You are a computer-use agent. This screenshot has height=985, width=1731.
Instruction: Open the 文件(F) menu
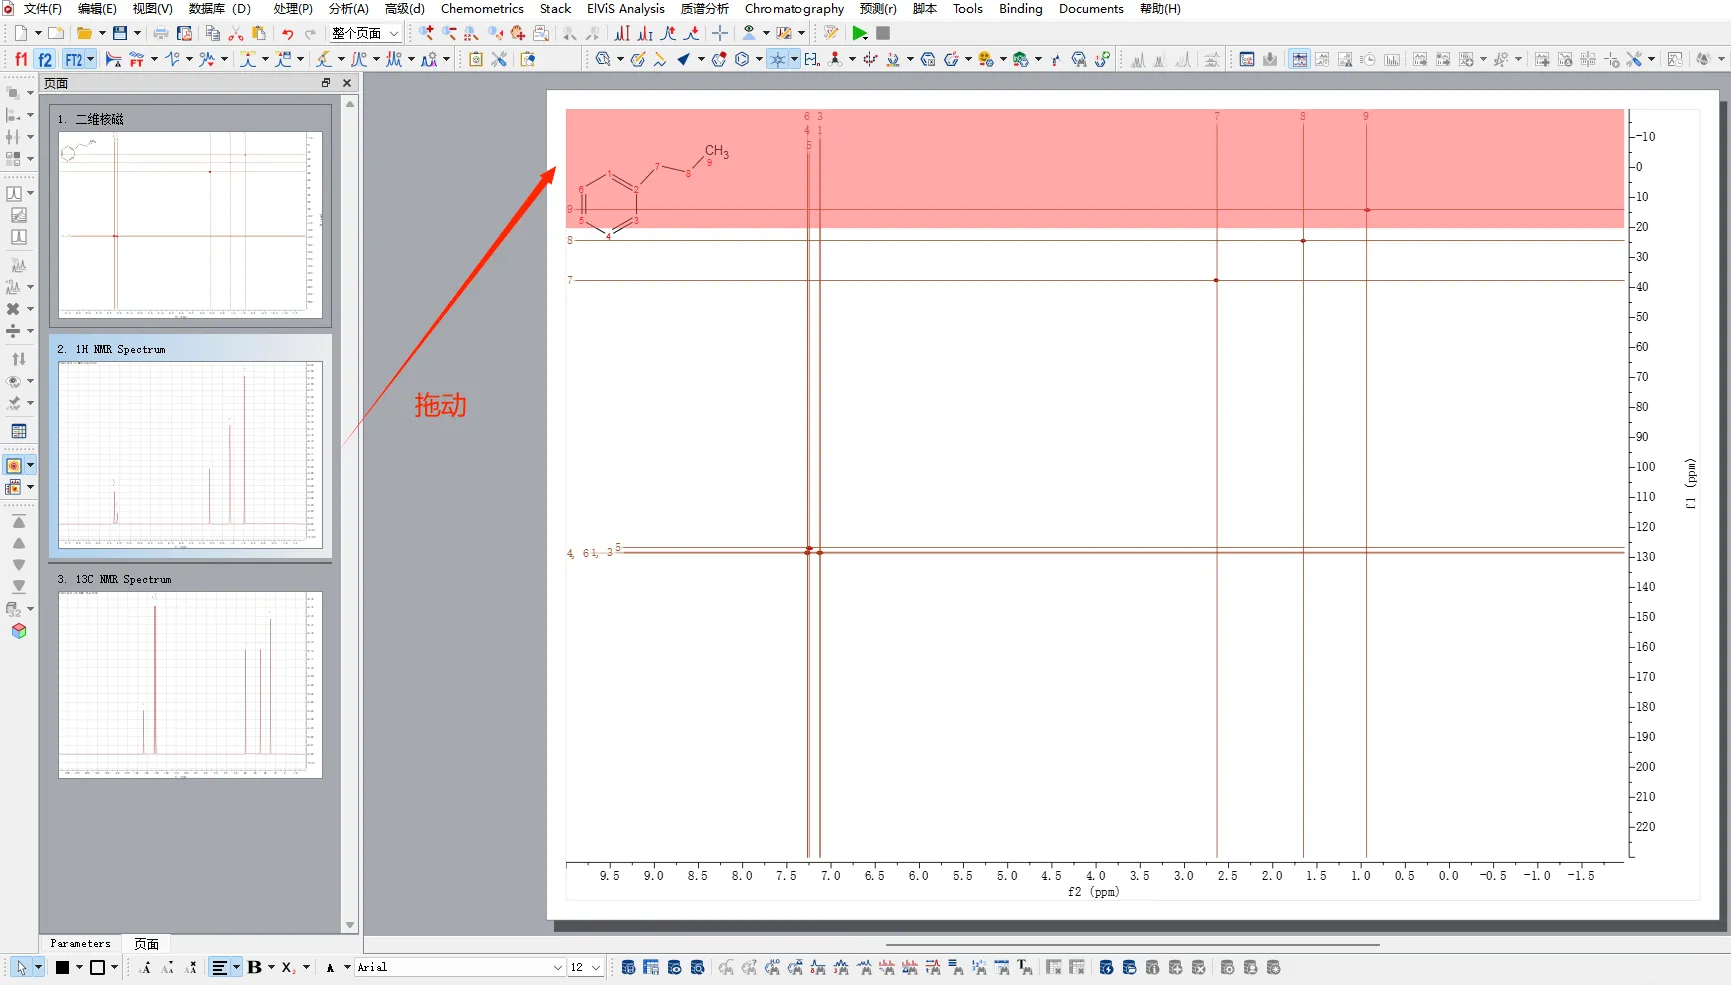point(42,9)
